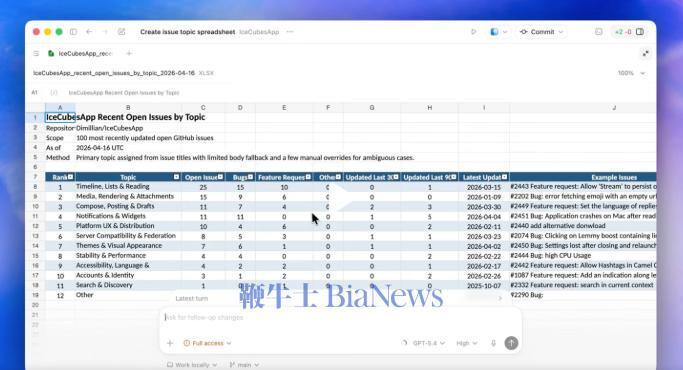
Task: Expand the Commit dropdown arrow
Action: pyautogui.click(x=561, y=32)
